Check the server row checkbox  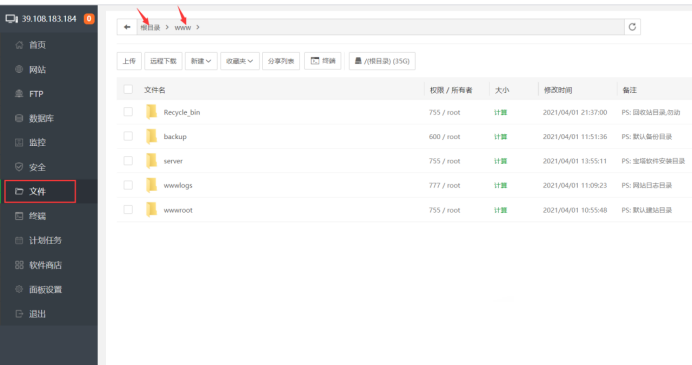(128, 161)
